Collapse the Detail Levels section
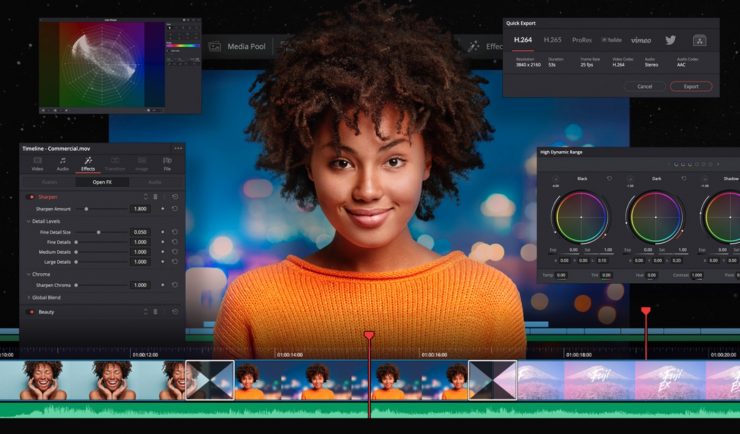Screen dimensions: 740x434 29,220
